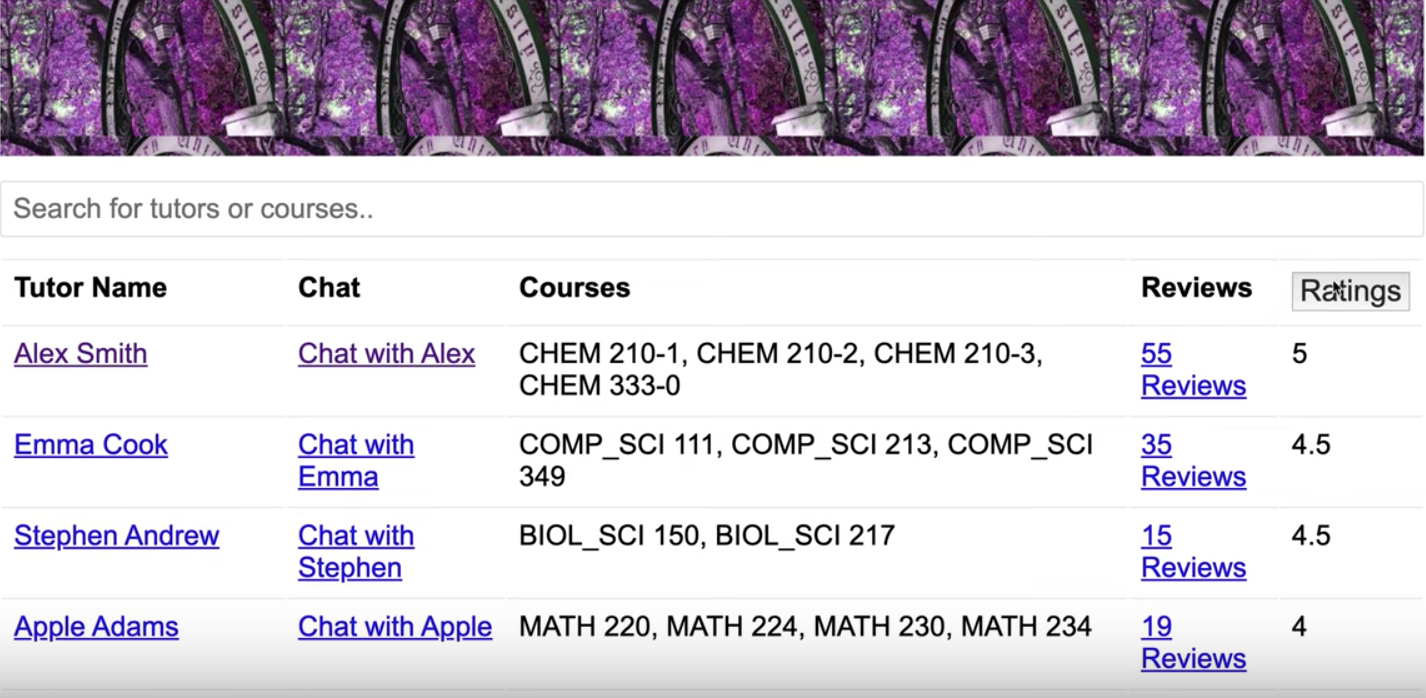
Task: Click the Tutor Name column header
Action: point(90,288)
